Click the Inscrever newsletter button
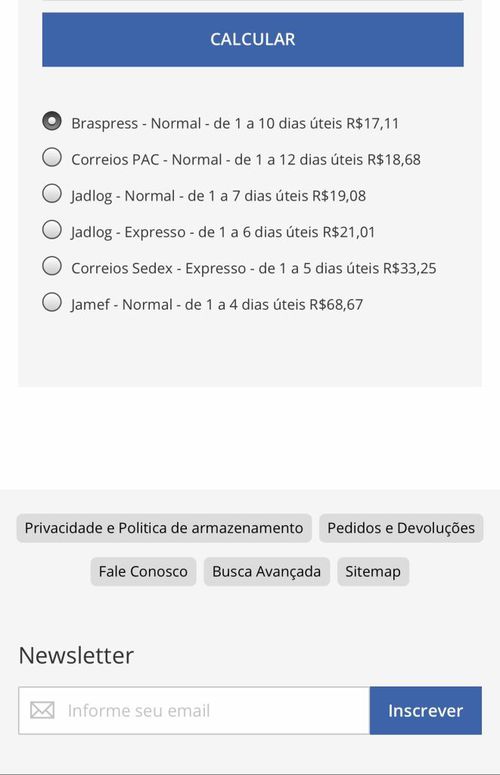 pos(425,710)
